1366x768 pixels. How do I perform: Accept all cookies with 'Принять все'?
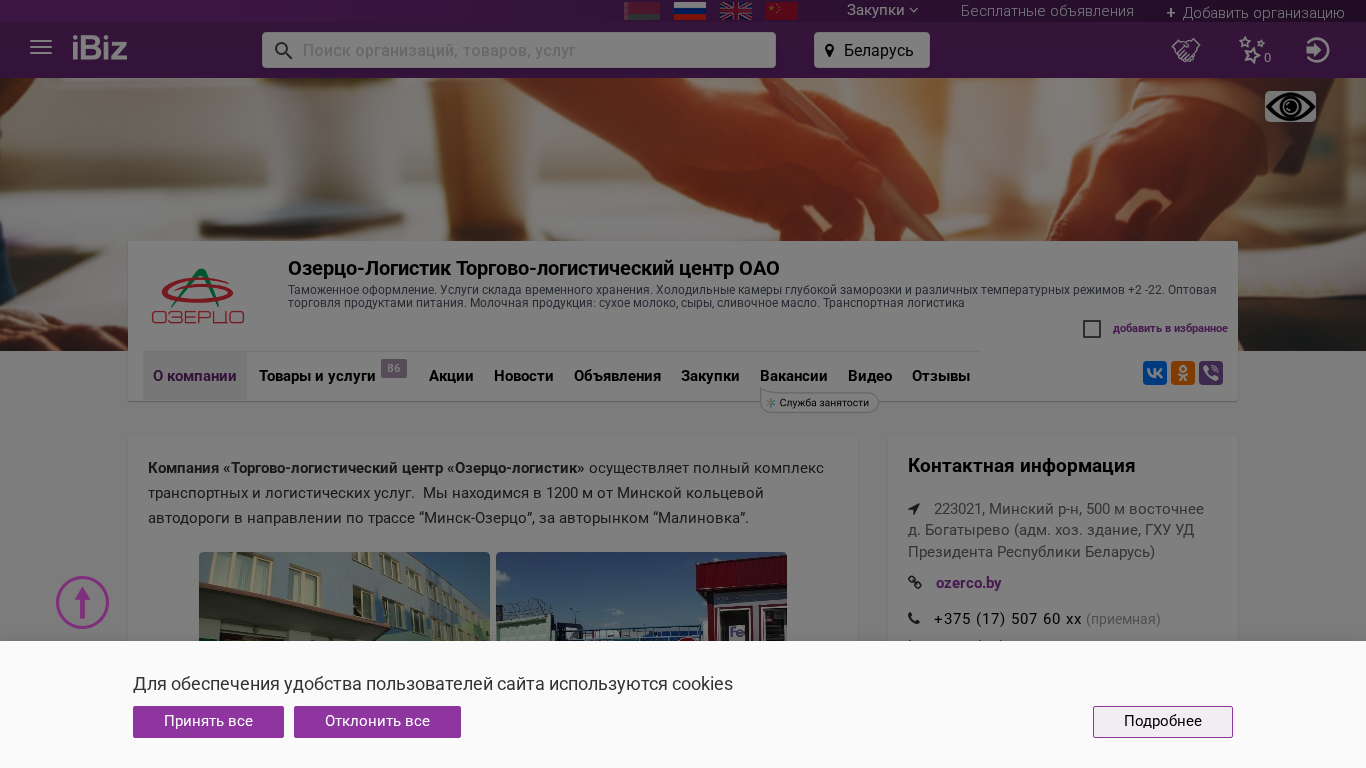[208, 722]
